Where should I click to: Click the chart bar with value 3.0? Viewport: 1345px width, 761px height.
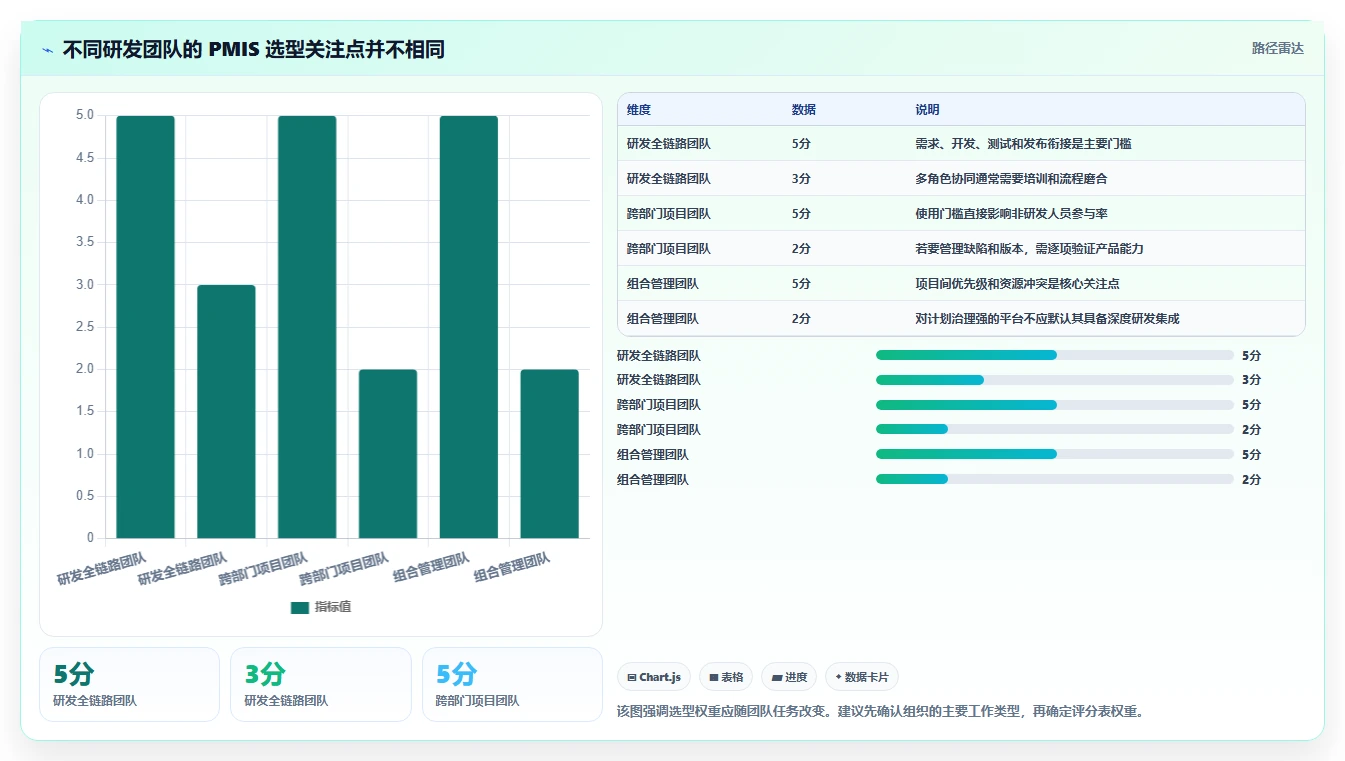click(x=226, y=412)
